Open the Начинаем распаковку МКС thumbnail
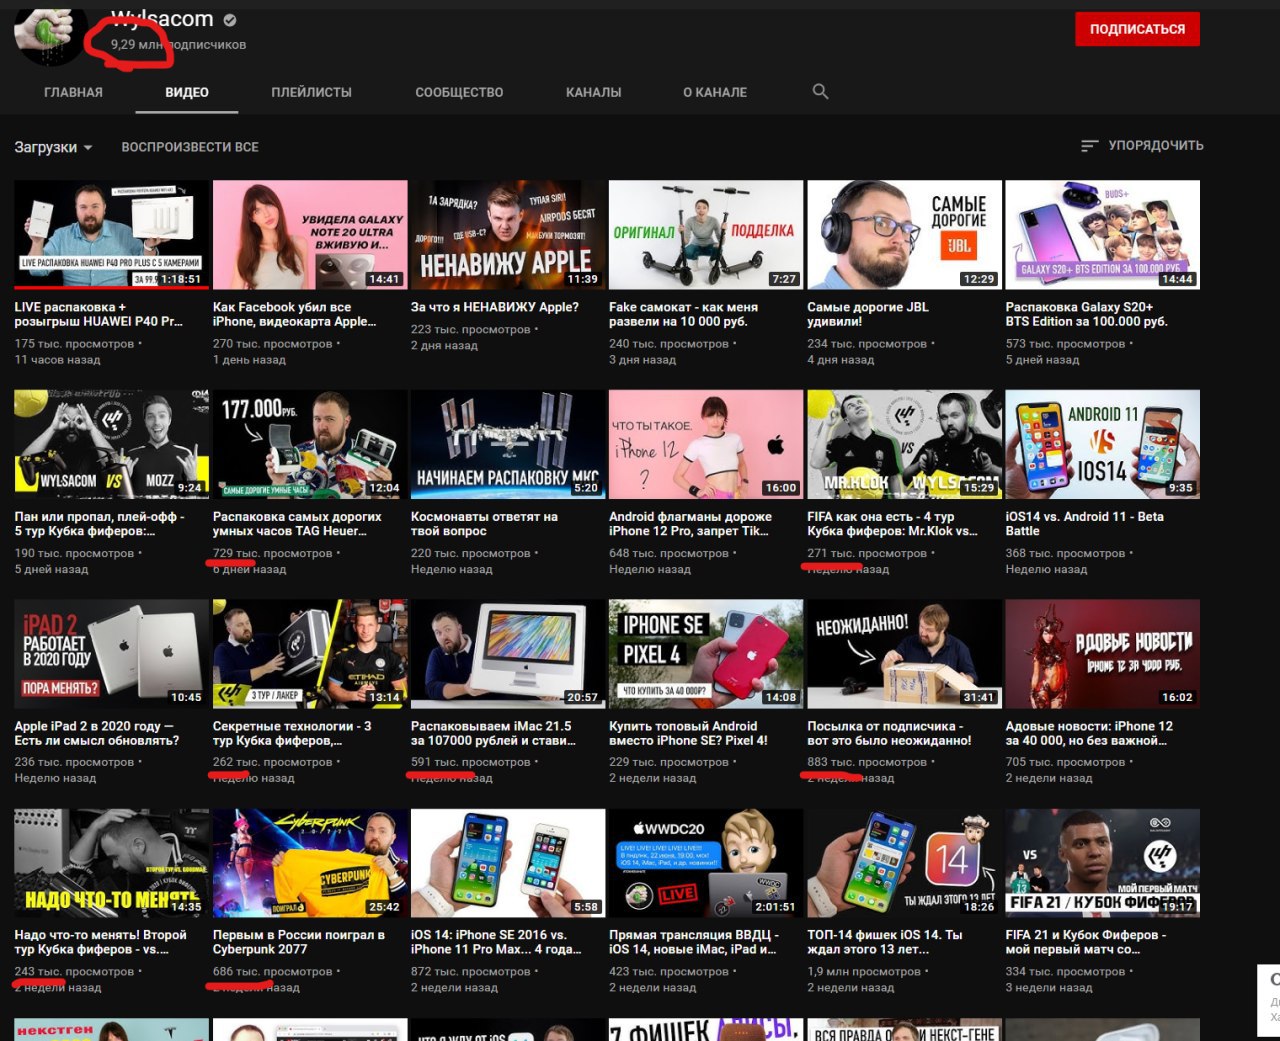This screenshot has height=1041, width=1280. click(508, 444)
